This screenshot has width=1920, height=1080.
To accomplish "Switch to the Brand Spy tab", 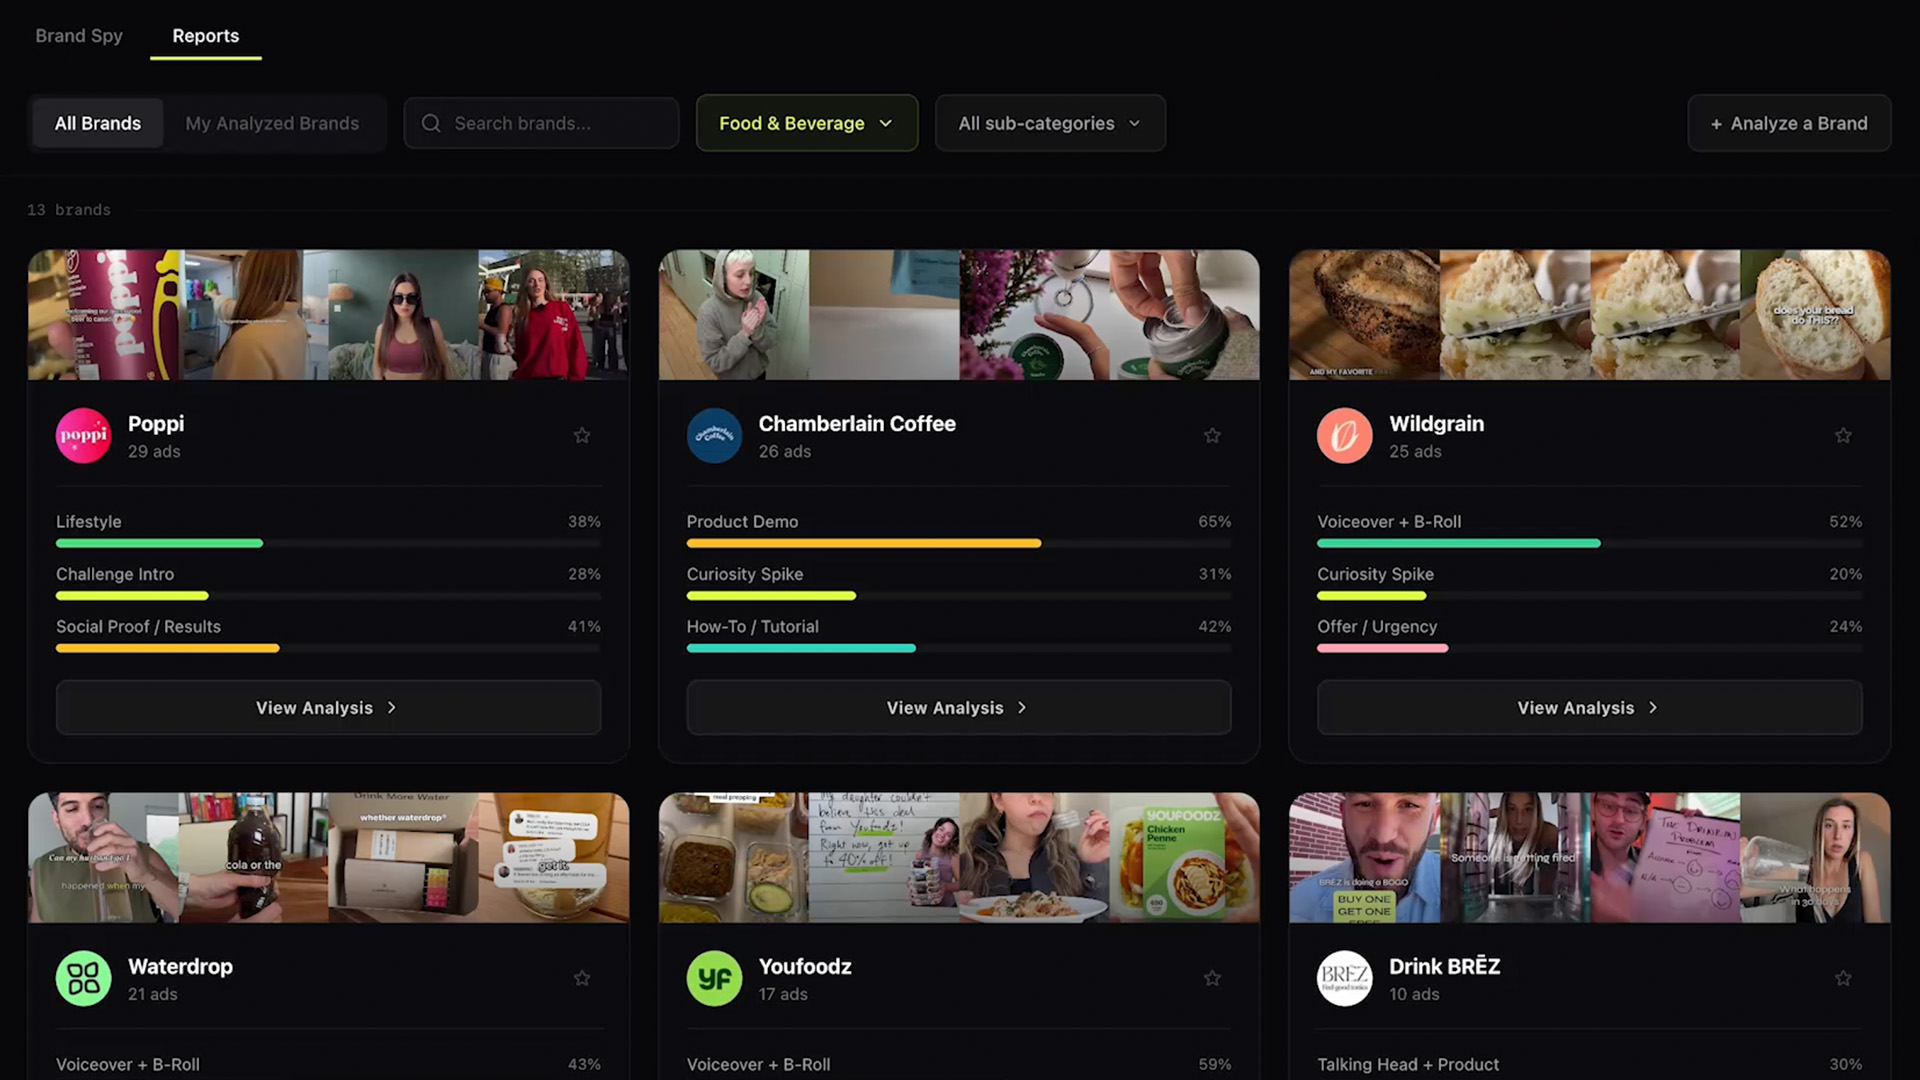I will click(79, 36).
